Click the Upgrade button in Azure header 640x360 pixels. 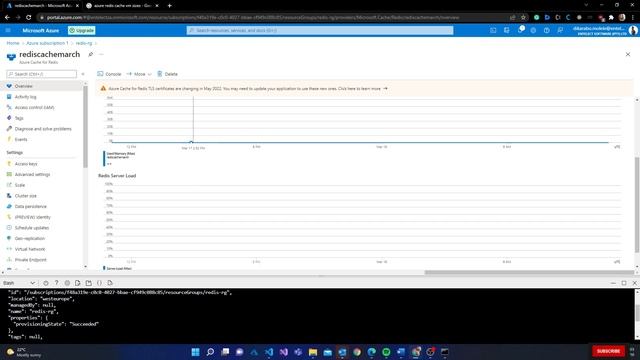click(x=82, y=30)
